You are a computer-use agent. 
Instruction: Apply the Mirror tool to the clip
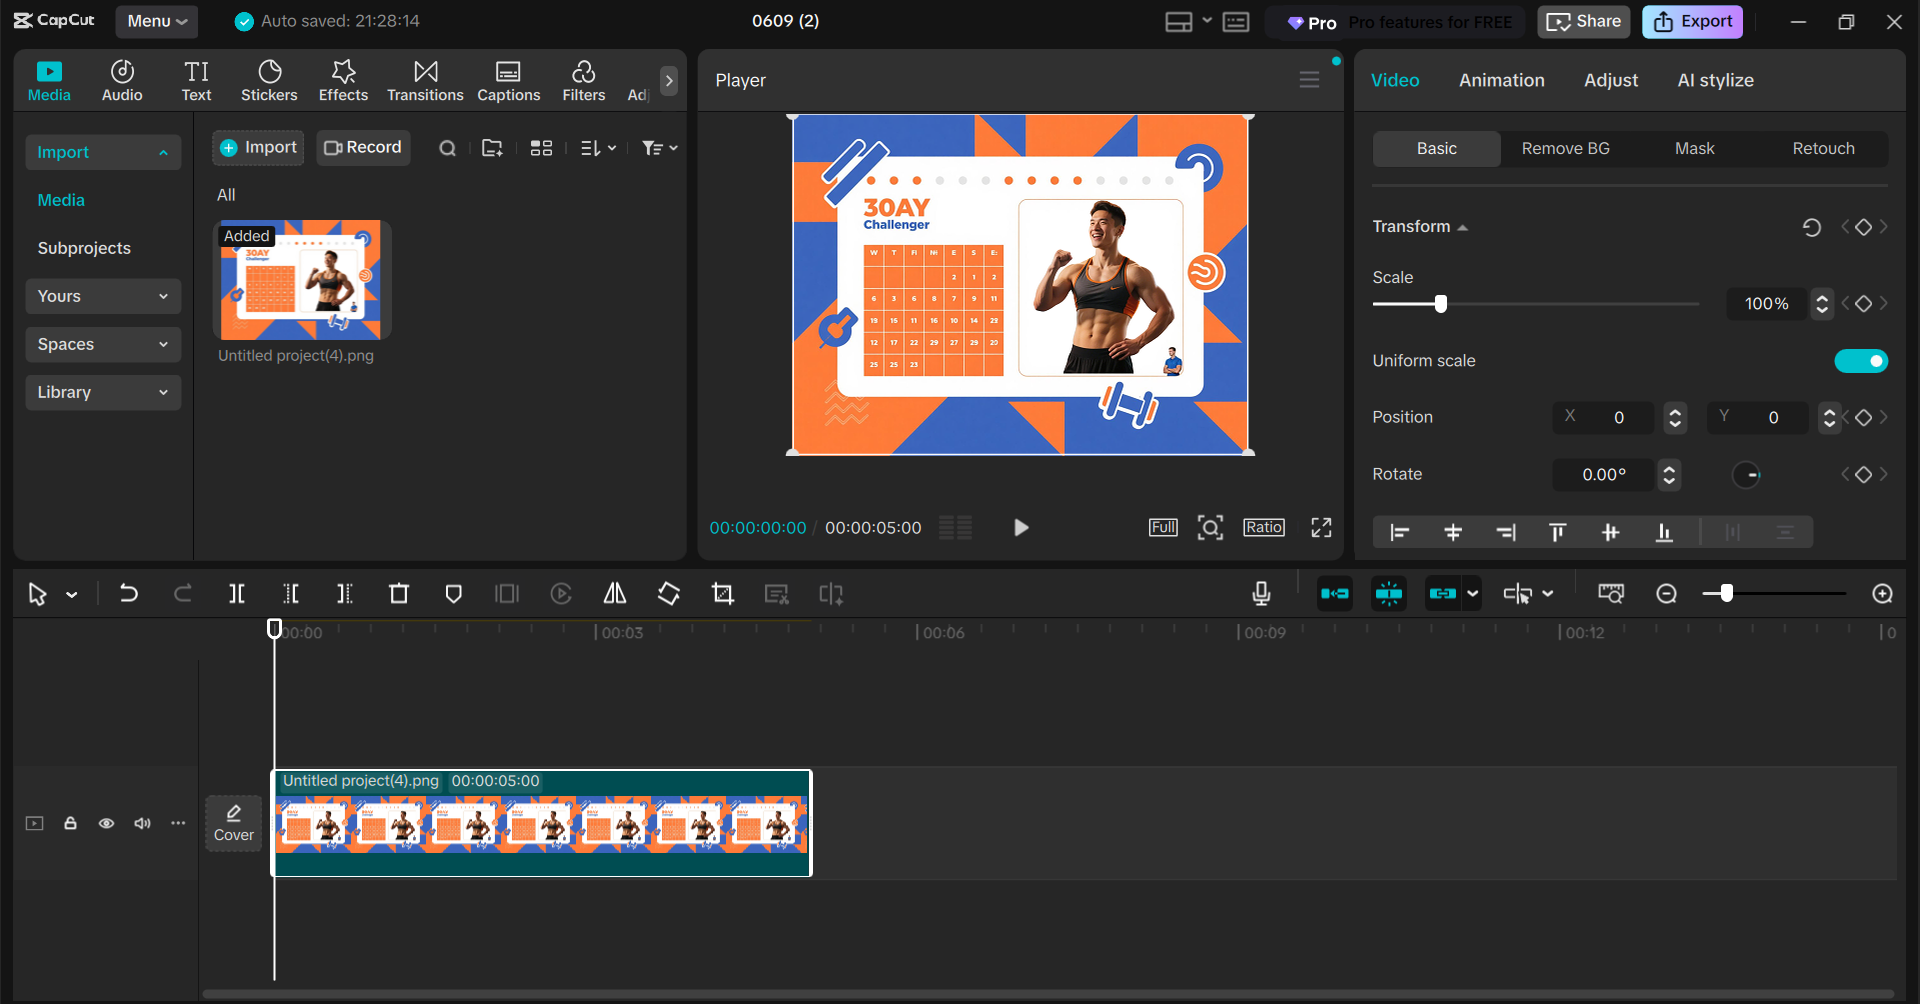pyautogui.click(x=614, y=593)
